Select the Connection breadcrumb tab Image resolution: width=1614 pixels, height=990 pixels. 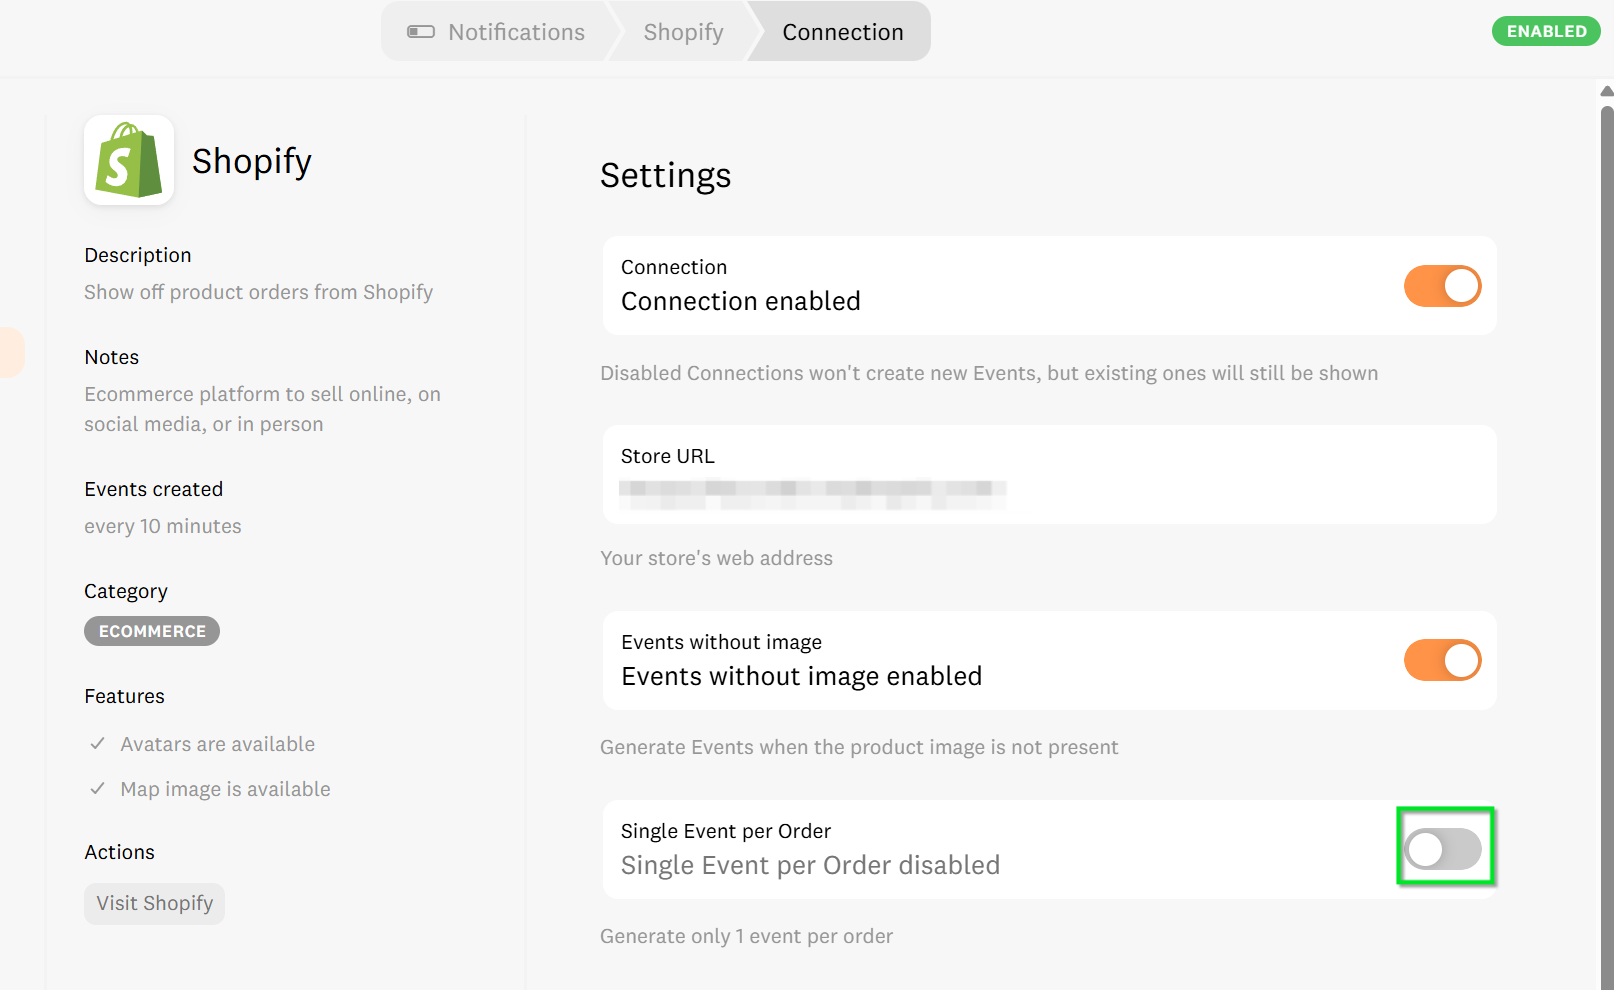[842, 32]
